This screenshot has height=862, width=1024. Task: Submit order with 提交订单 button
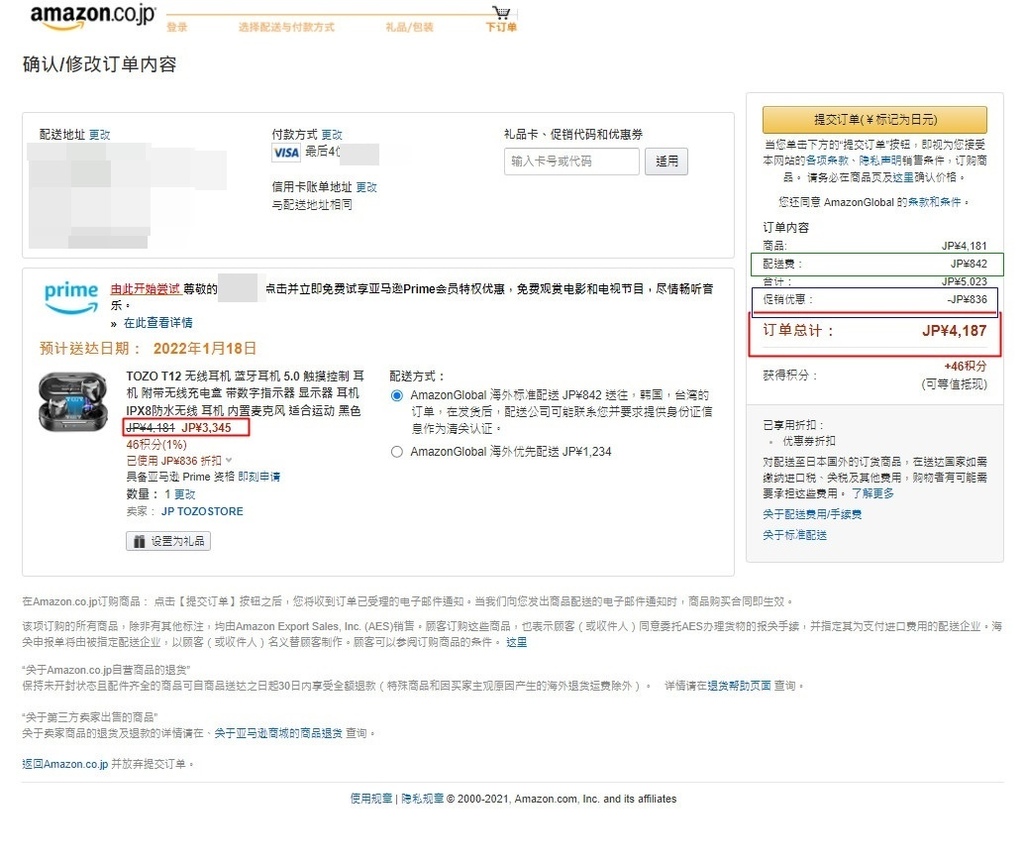[874, 120]
